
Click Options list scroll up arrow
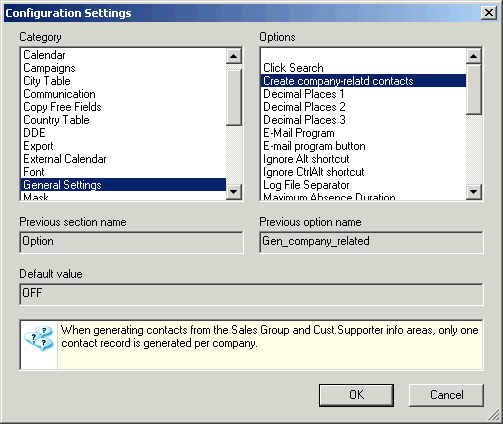474,56
